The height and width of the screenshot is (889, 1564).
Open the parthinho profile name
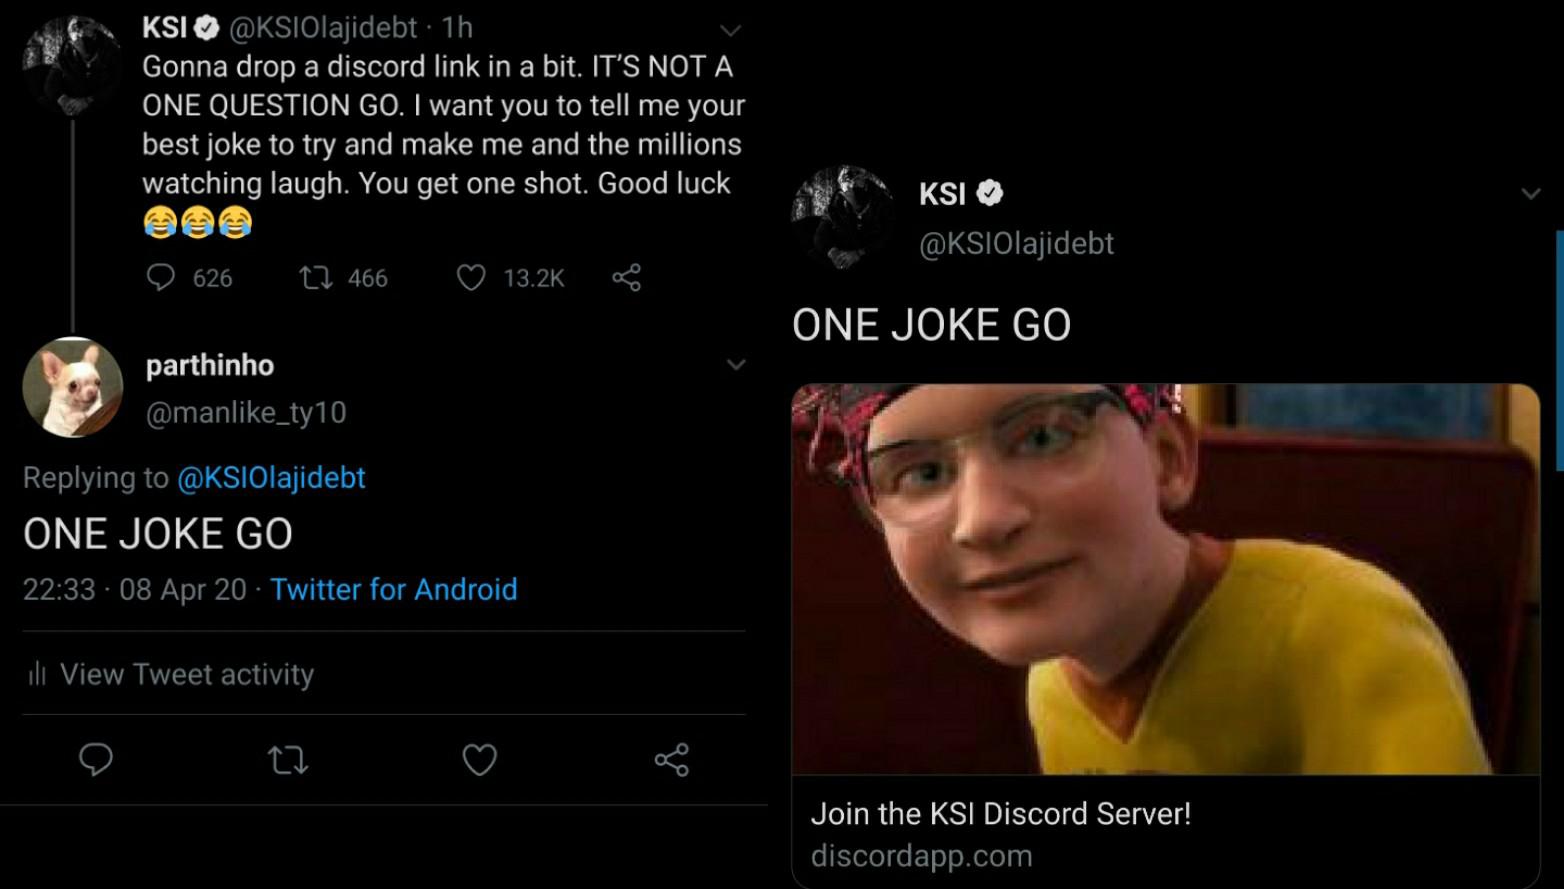coord(210,365)
